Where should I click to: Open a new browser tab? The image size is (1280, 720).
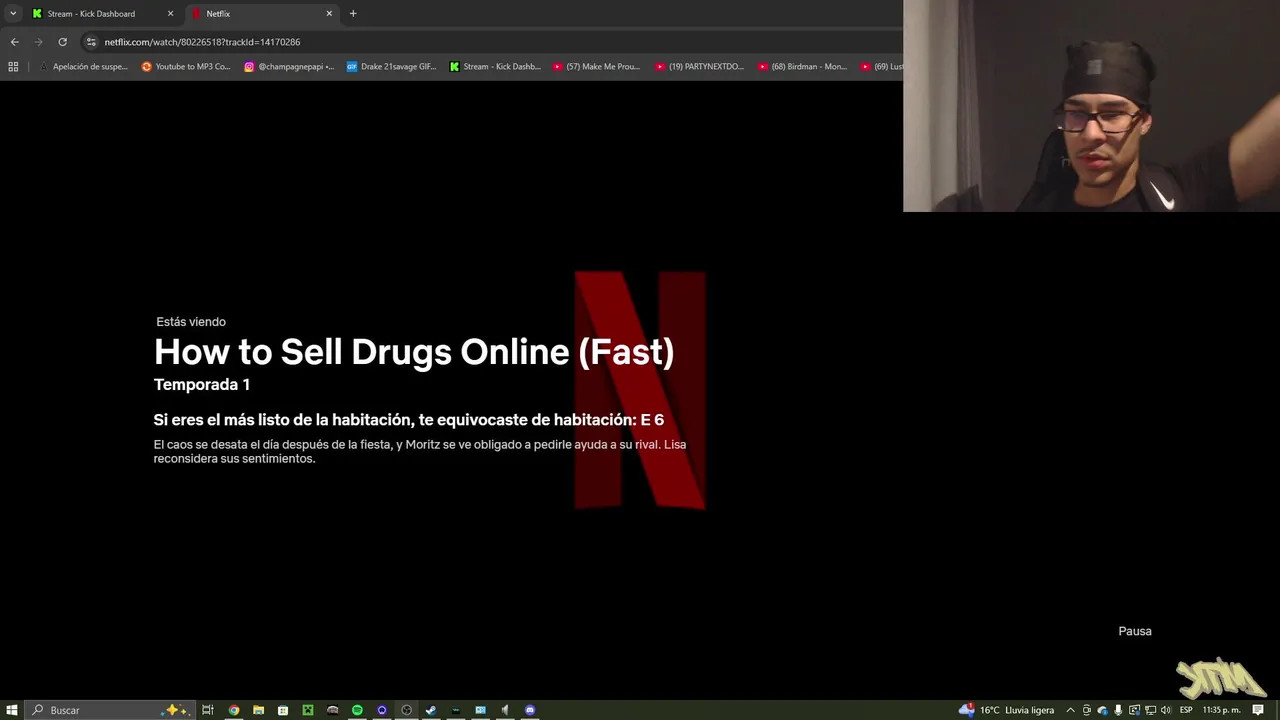click(x=353, y=14)
